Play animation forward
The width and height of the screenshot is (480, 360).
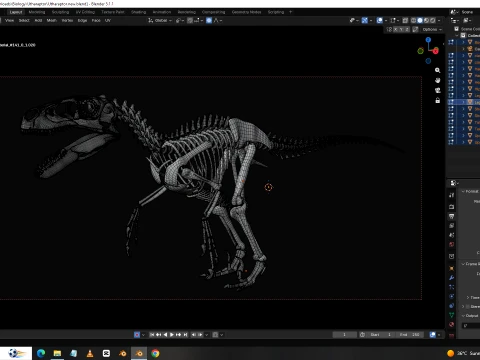[172, 335]
